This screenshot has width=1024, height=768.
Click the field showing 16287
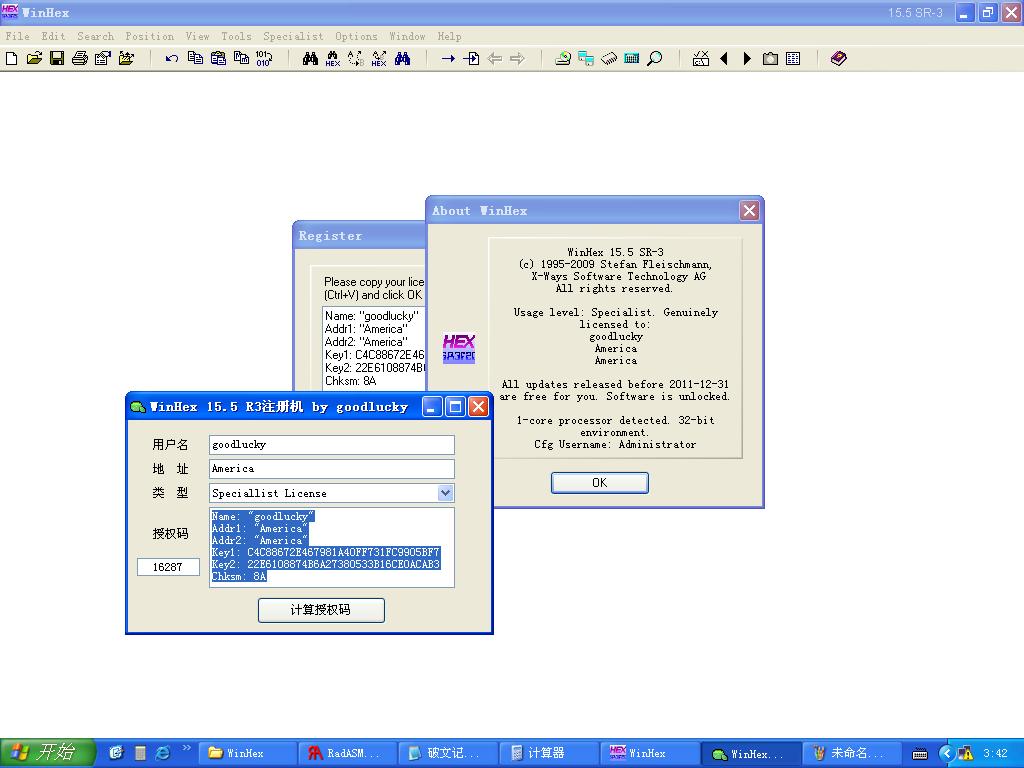point(168,567)
